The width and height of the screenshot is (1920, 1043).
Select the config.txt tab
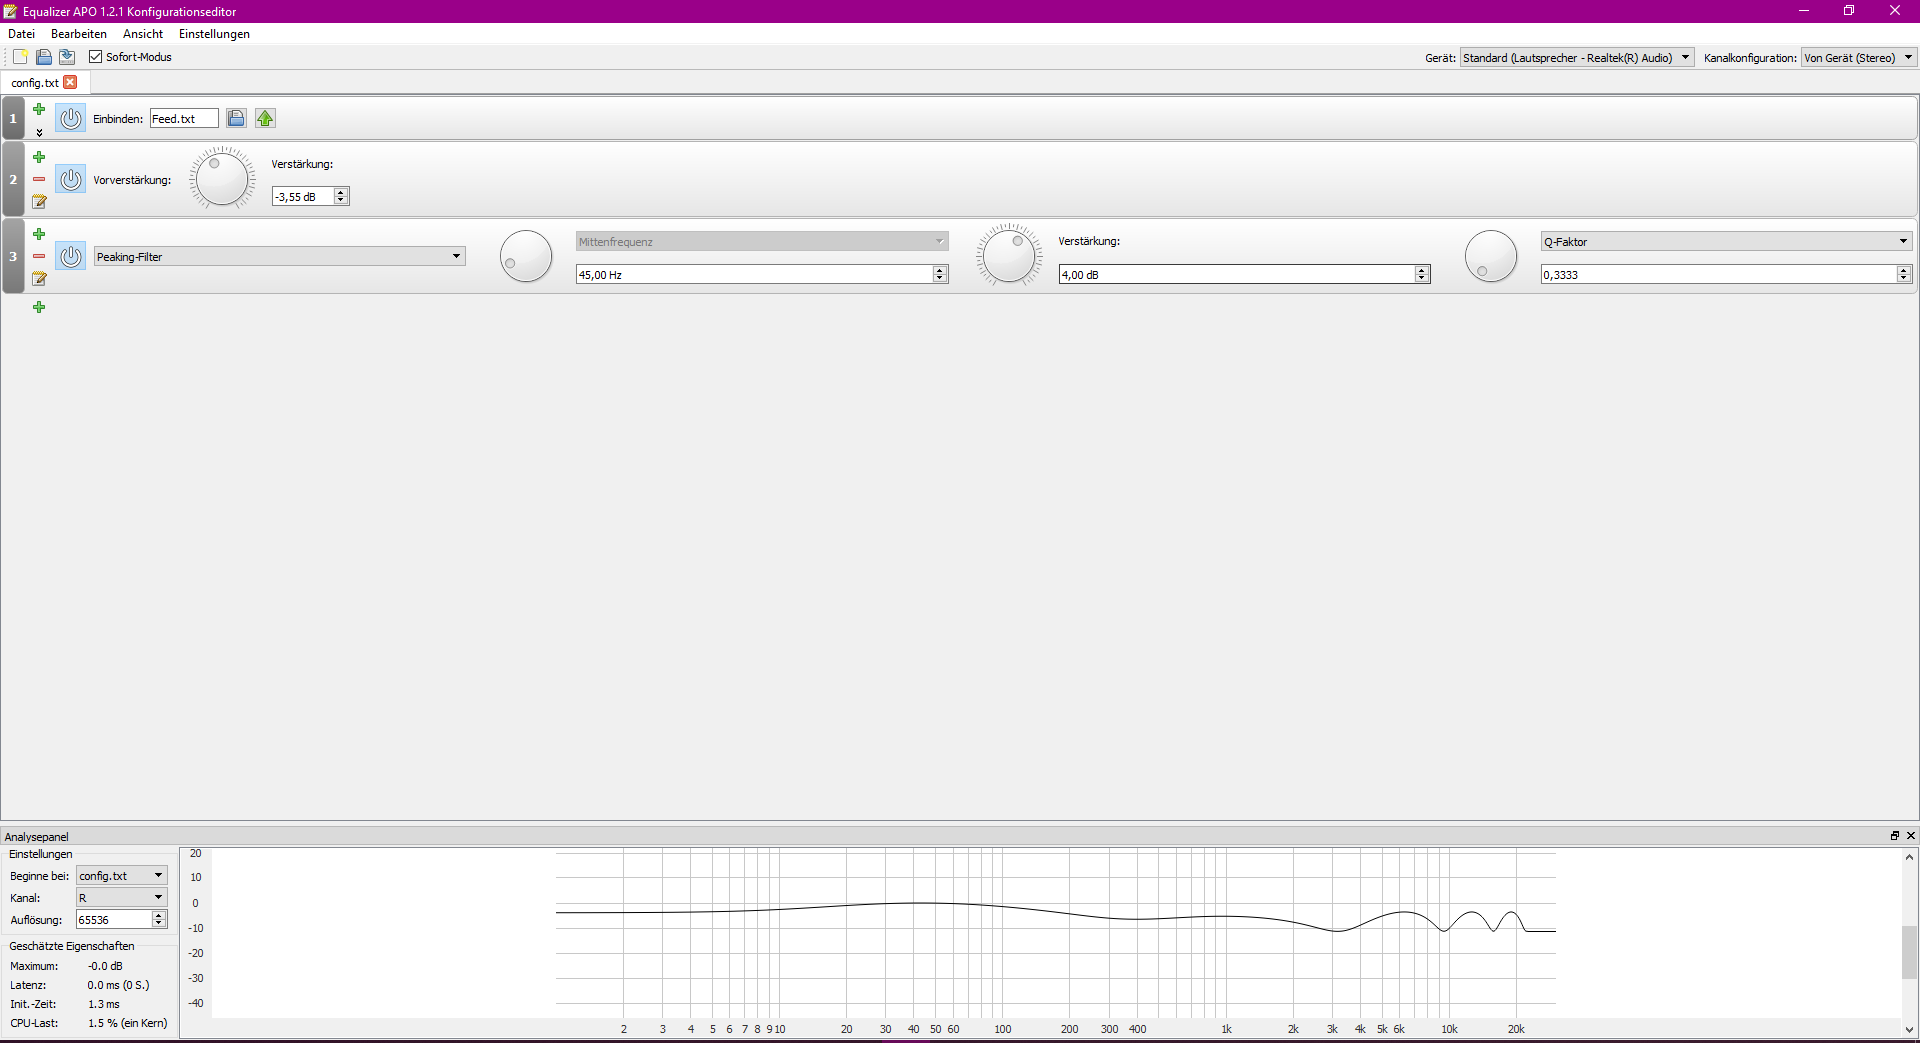tap(33, 82)
